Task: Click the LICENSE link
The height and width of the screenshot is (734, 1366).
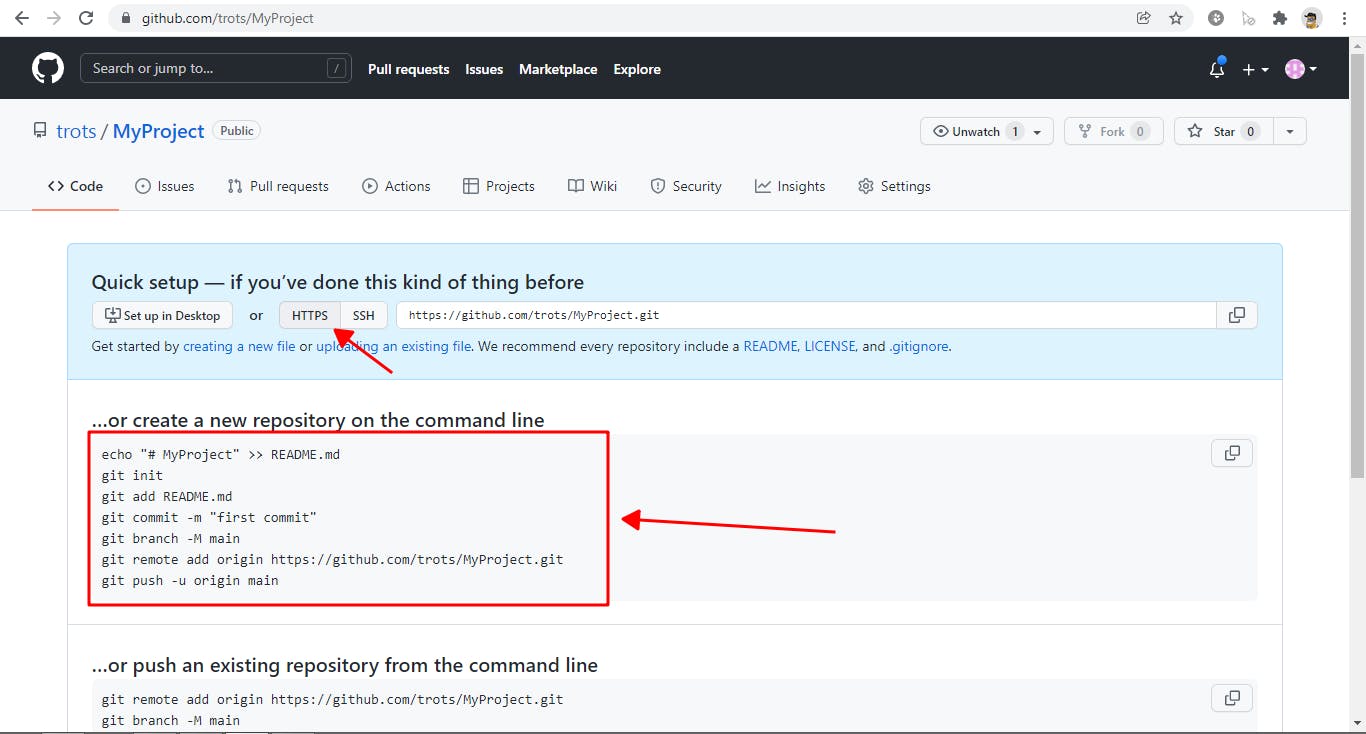Action: 830,346
